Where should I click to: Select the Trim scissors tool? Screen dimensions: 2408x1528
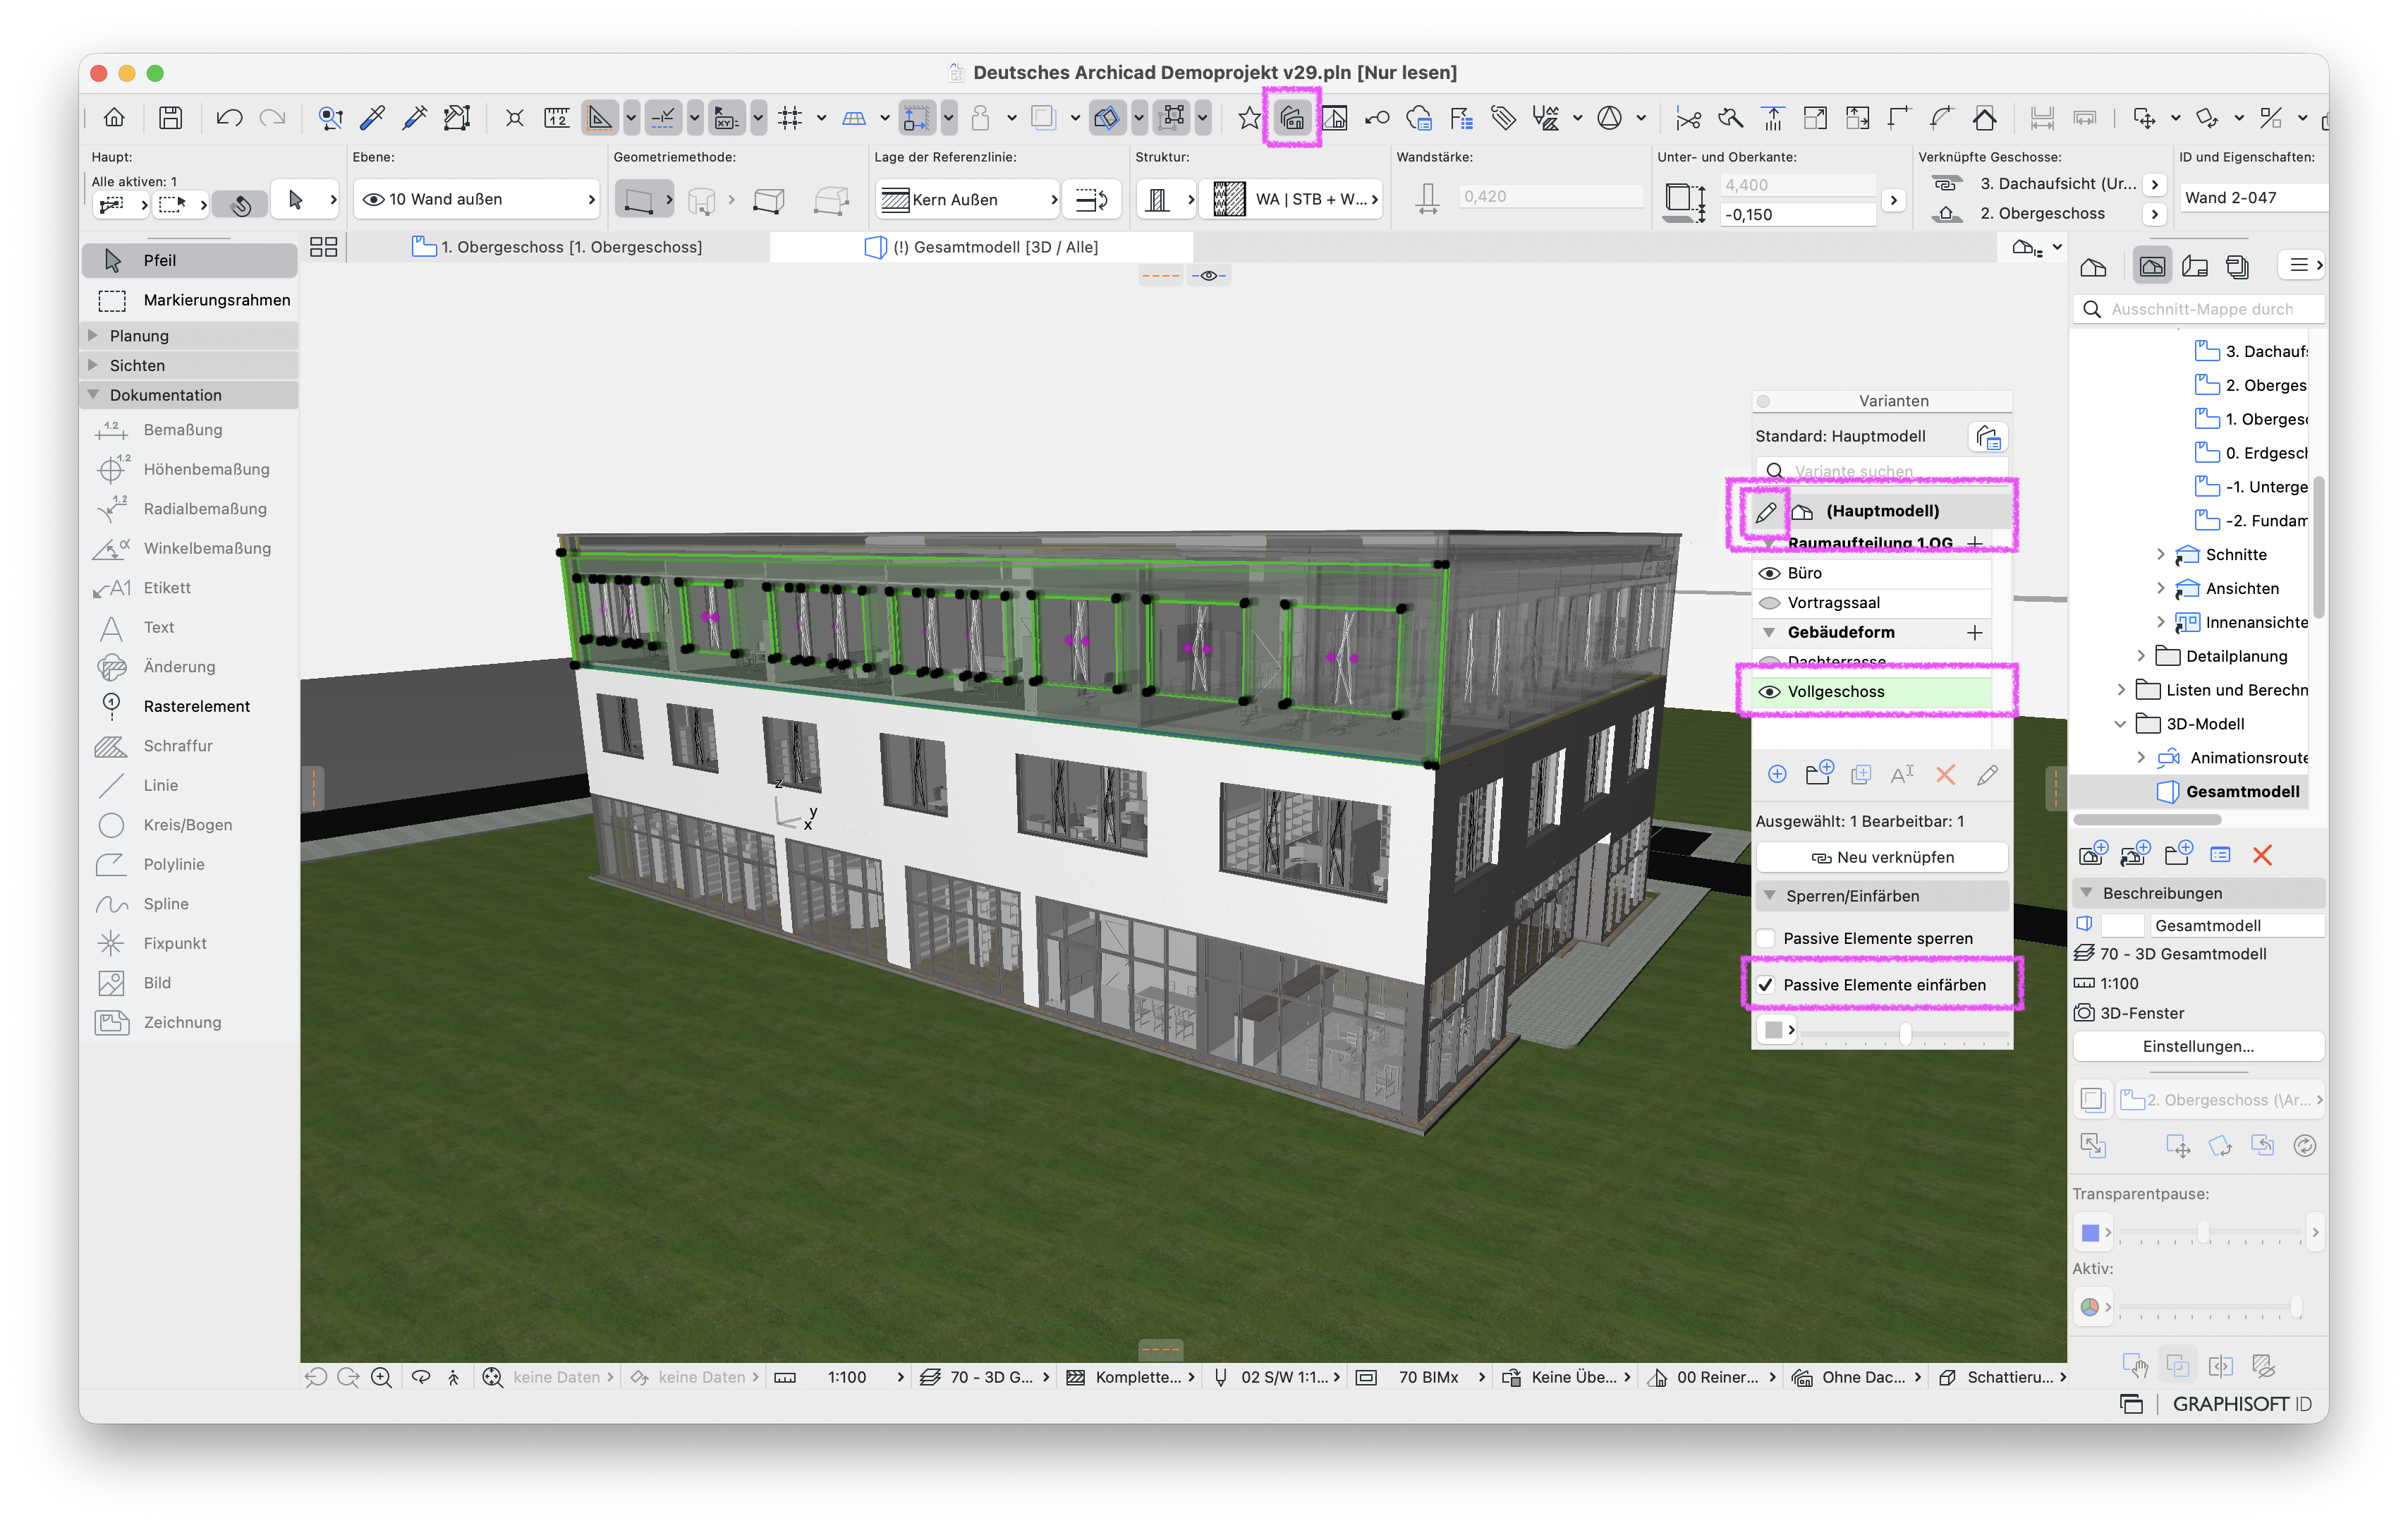click(1688, 118)
